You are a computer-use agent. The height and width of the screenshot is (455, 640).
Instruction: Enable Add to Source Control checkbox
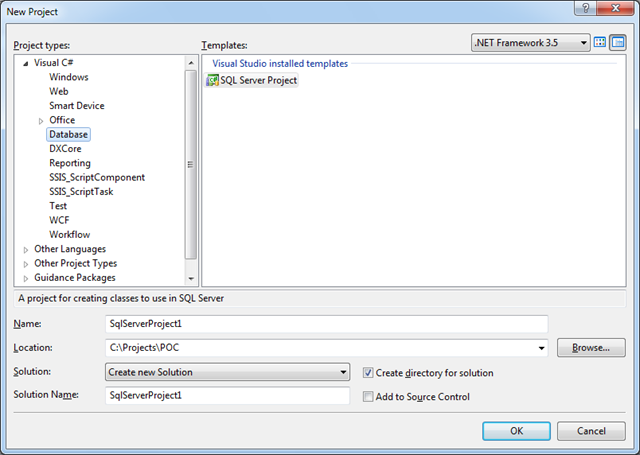click(369, 396)
